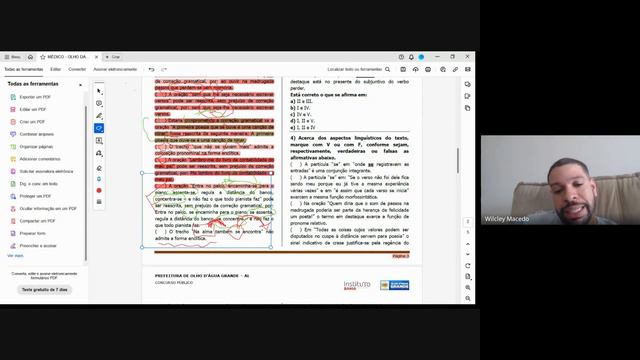Go to the next page arrow
Screen dimensions: 640x360
(468, 254)
